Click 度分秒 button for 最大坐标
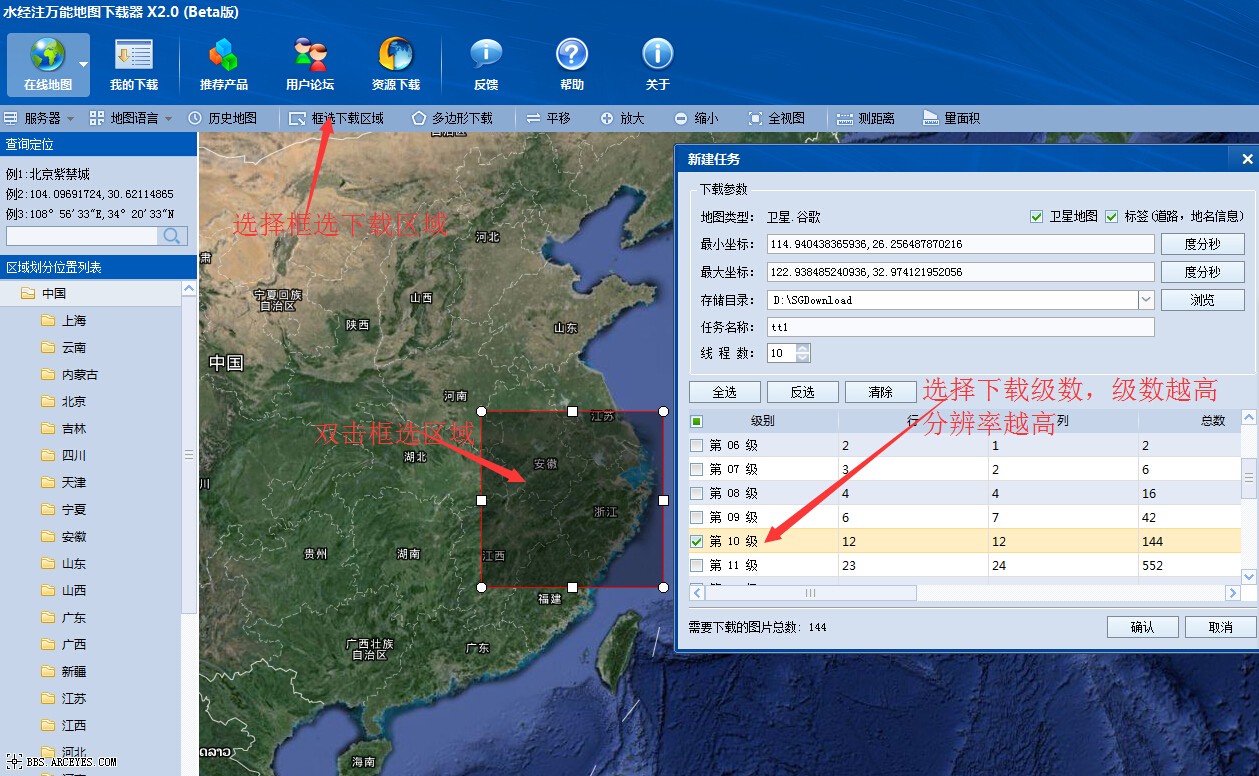Screen dimensions: 1259x776 (x=1202, y=272)
